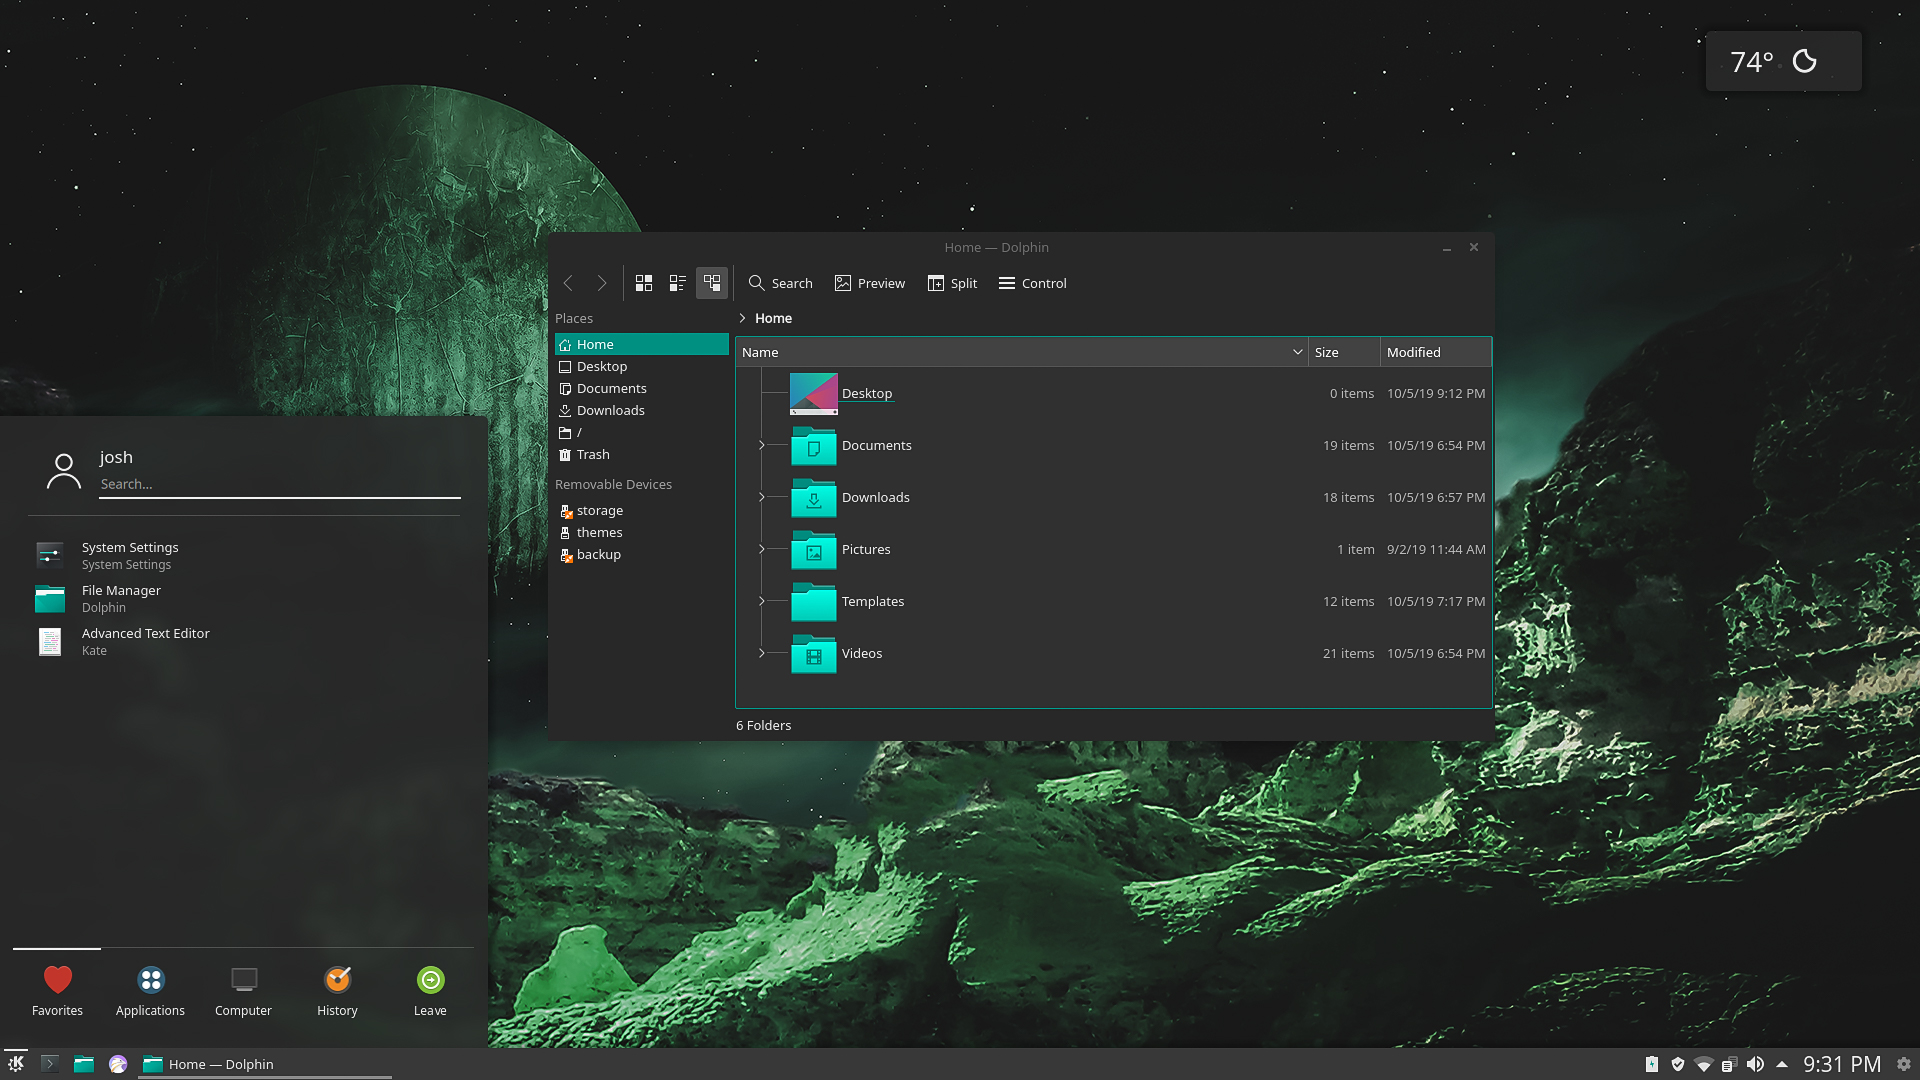Image resolution: width=1920 pixels, height=1080 pixels.
Task: Launch System Settings from favorites
Action: point(245,556)
